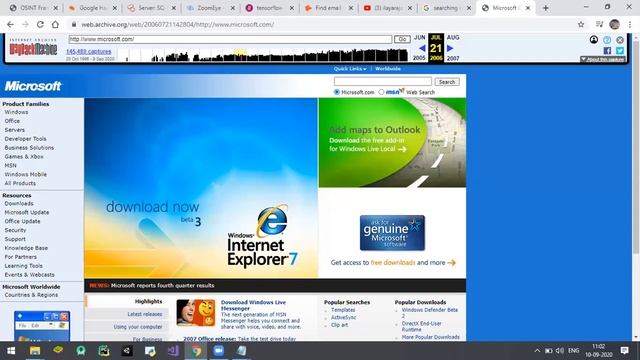Open Zoom from taskbar
Viewport: 640px width, 360px height.
(x=218, y=351)
